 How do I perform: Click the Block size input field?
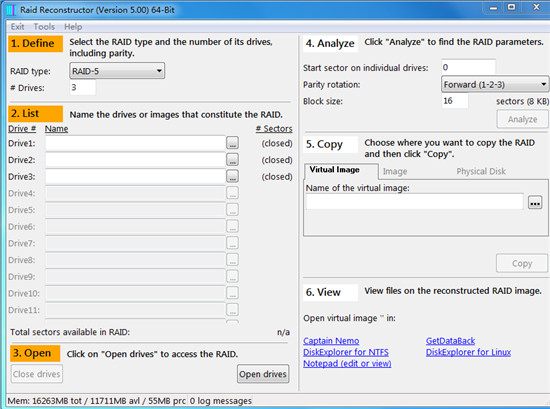[455, 101]
